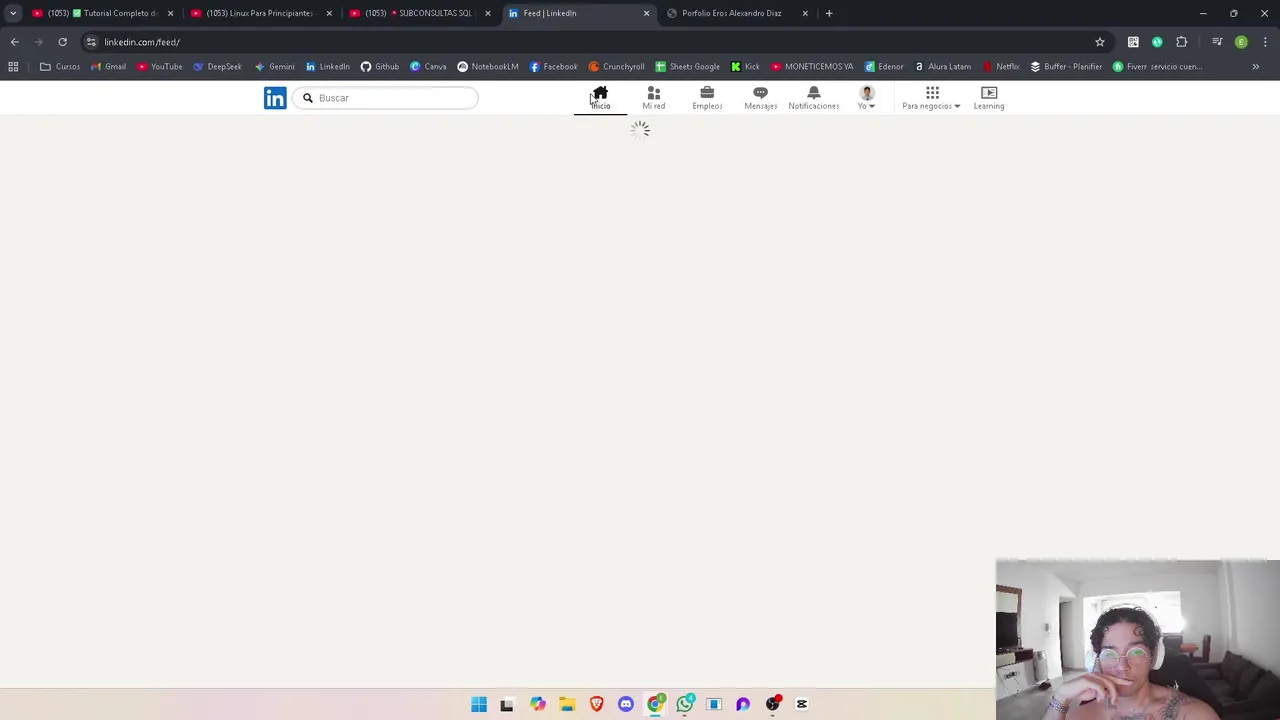Bookmark this page with the star icon
Screen dimensions: 1280x720
pyautogui.click(x=1100, y=42)
